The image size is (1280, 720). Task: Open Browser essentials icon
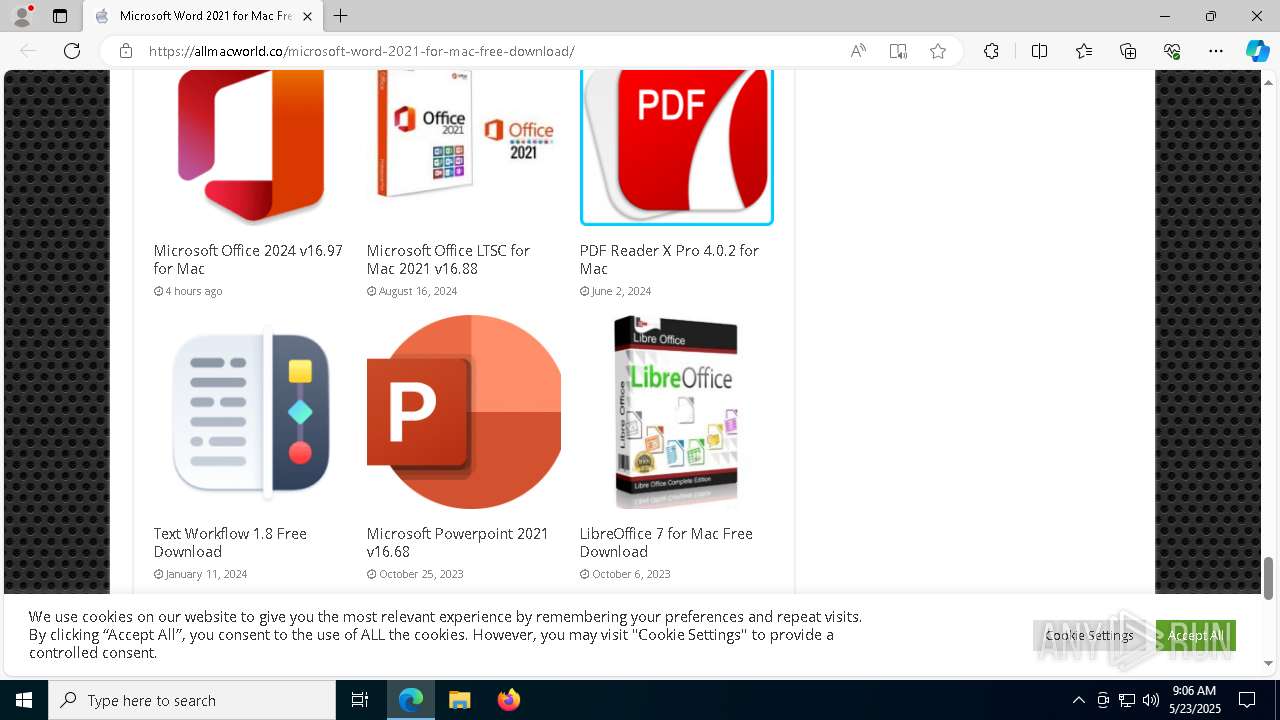tap(1172, 51)
